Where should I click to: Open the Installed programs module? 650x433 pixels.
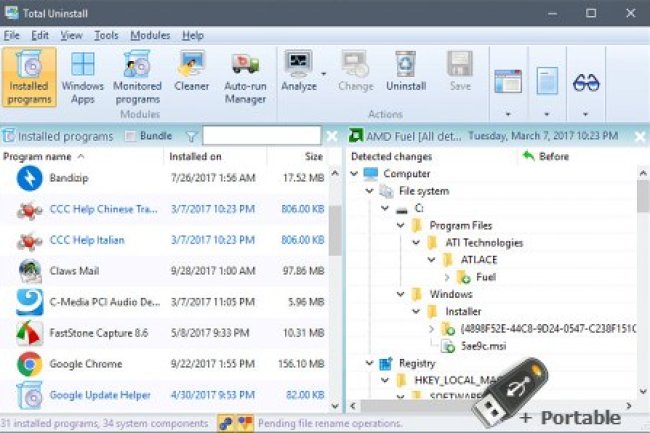tap(27, 76)
